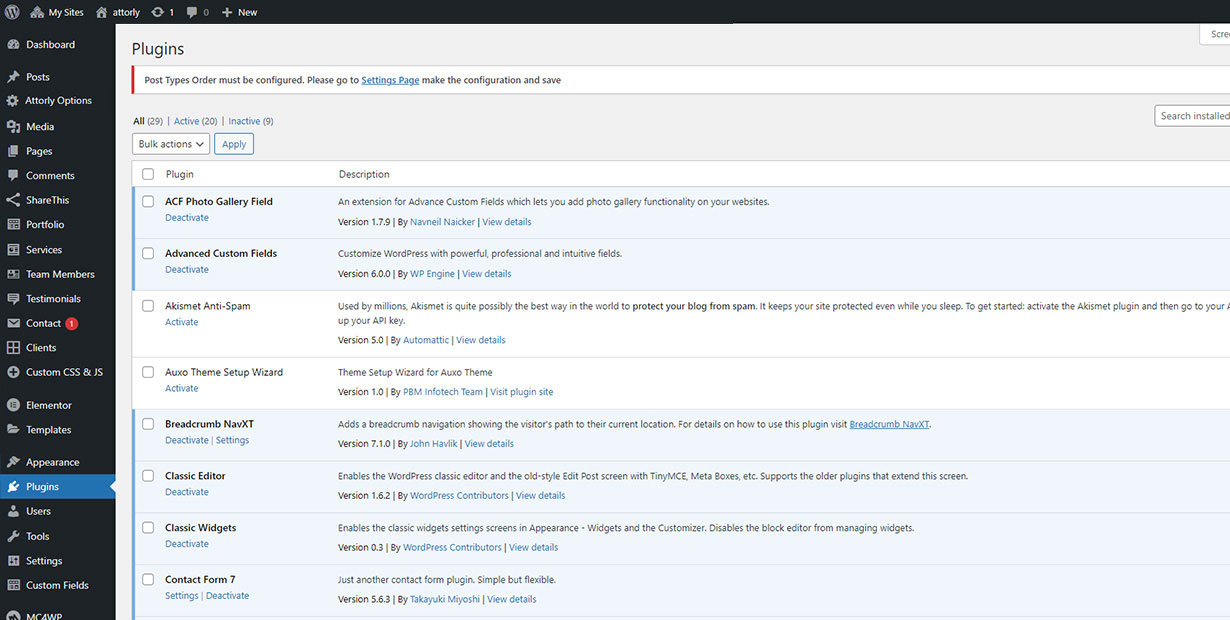The height and width of the screenshot is (620, 1230).
Task: Tick the Classic Editor plugin checkbox
Action: click(x=148, y=476)
